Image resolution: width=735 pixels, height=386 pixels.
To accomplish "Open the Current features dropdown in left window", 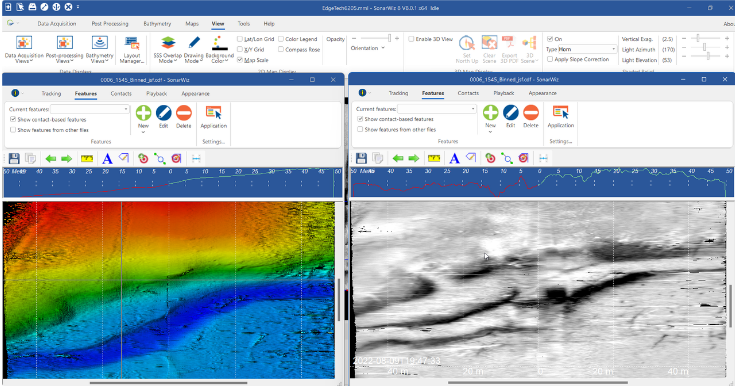I will coord(90,109).
